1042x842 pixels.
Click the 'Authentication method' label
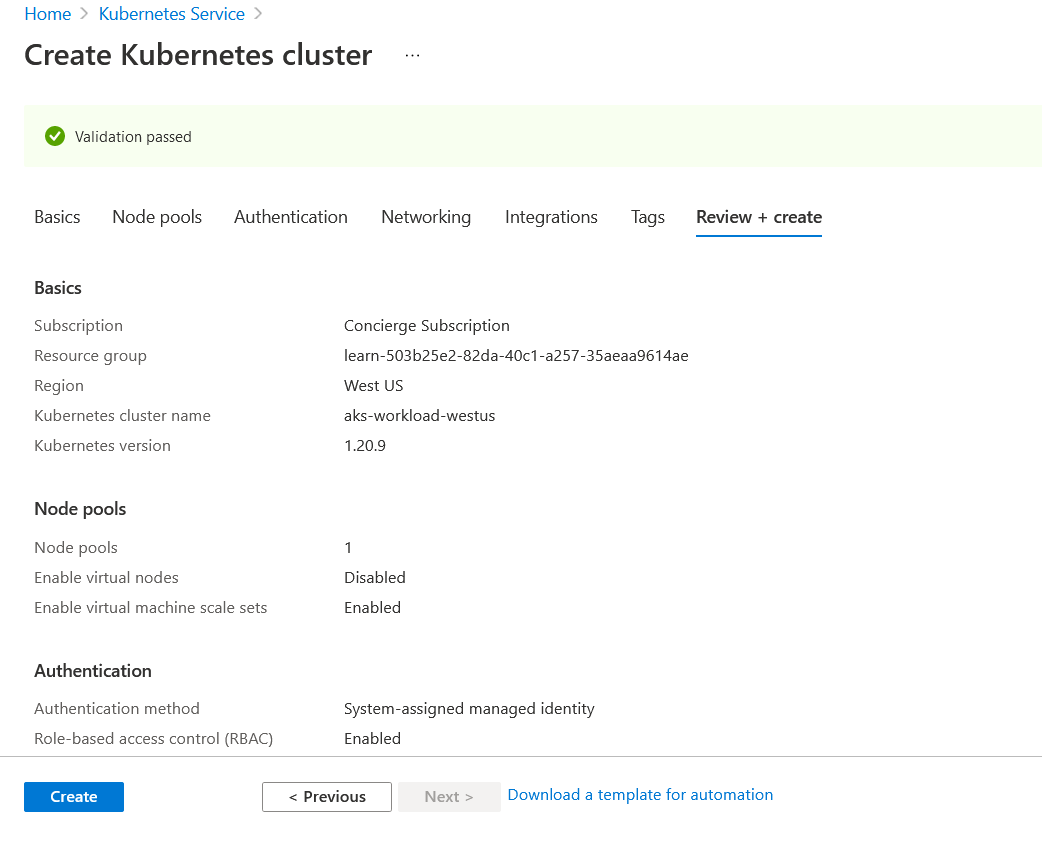tap(117, 708)
